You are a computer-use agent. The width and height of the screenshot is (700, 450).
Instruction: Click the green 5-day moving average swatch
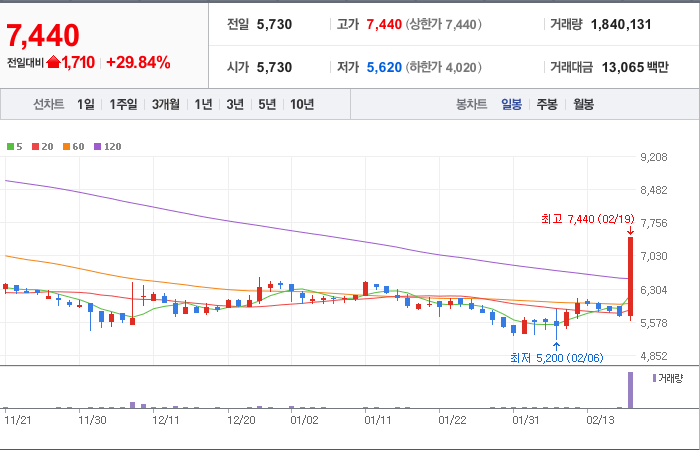tap(10, 147)
